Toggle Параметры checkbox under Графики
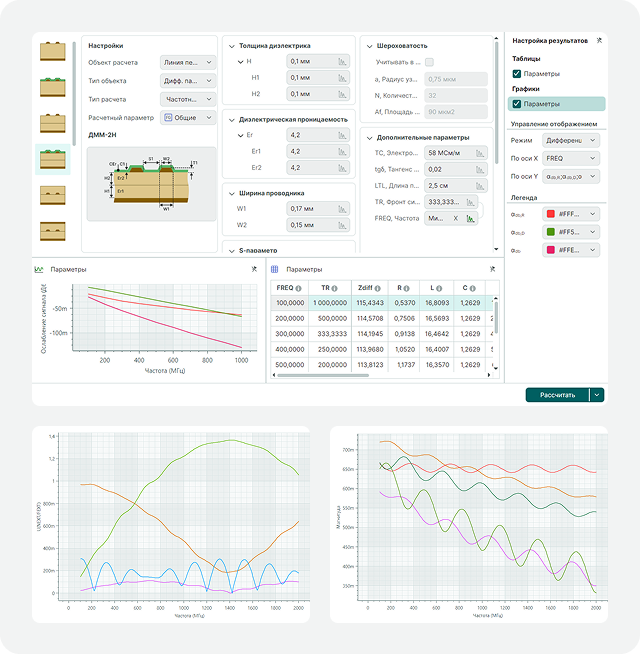This screenshot has height=654, width=640. coord(517,104)
